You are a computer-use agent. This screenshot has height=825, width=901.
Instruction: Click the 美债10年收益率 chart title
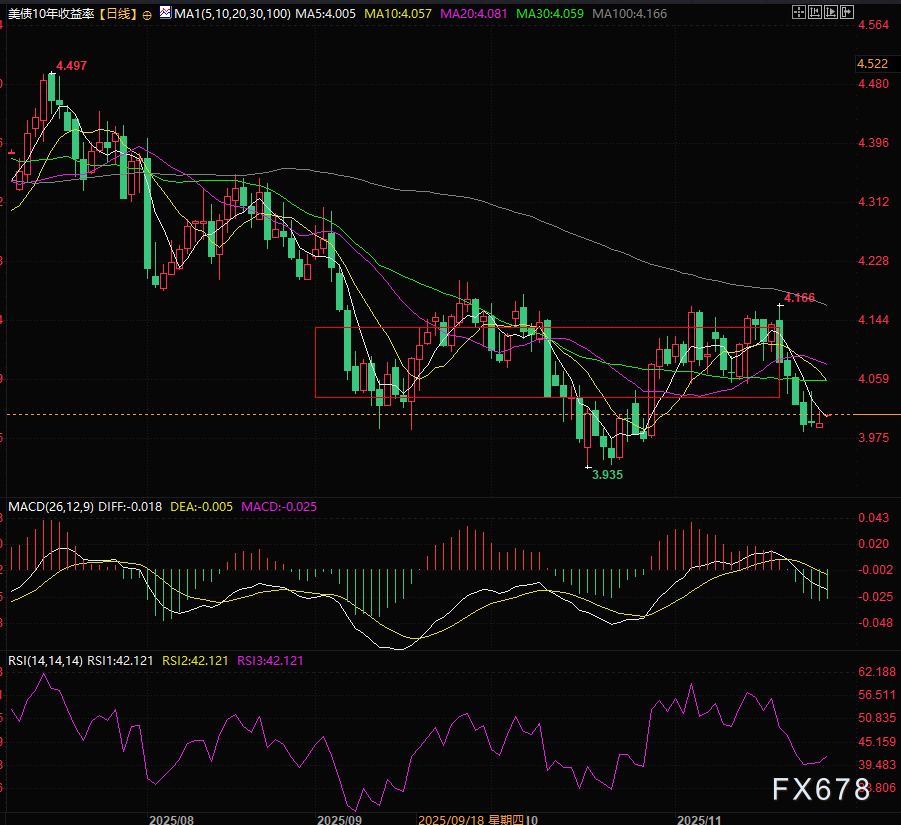[x=48, y=15]
